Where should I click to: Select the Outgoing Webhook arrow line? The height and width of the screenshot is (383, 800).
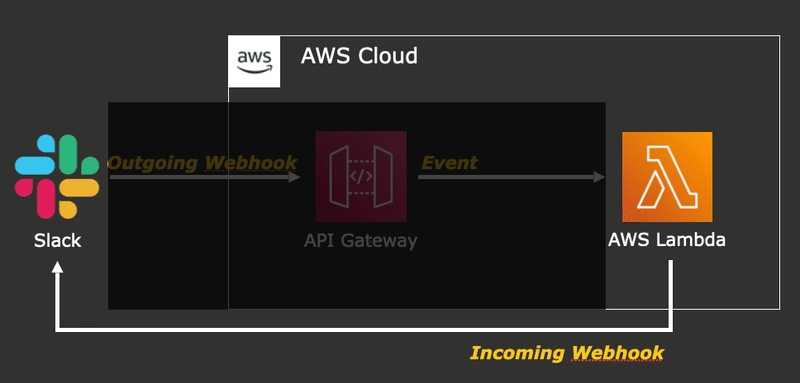pyautogui.click(x=205, y=177)
